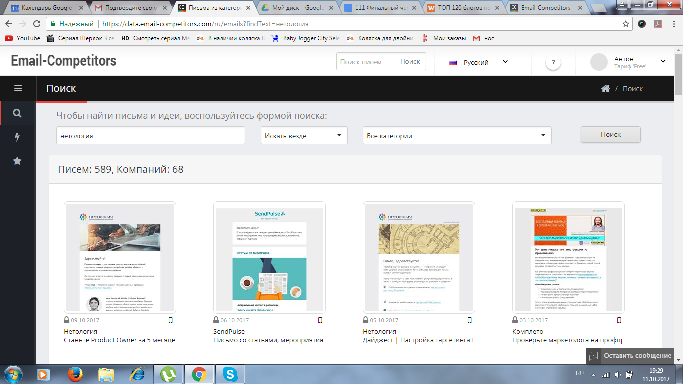Switch to the Gmail browser tab

click(x=131, y=8)
